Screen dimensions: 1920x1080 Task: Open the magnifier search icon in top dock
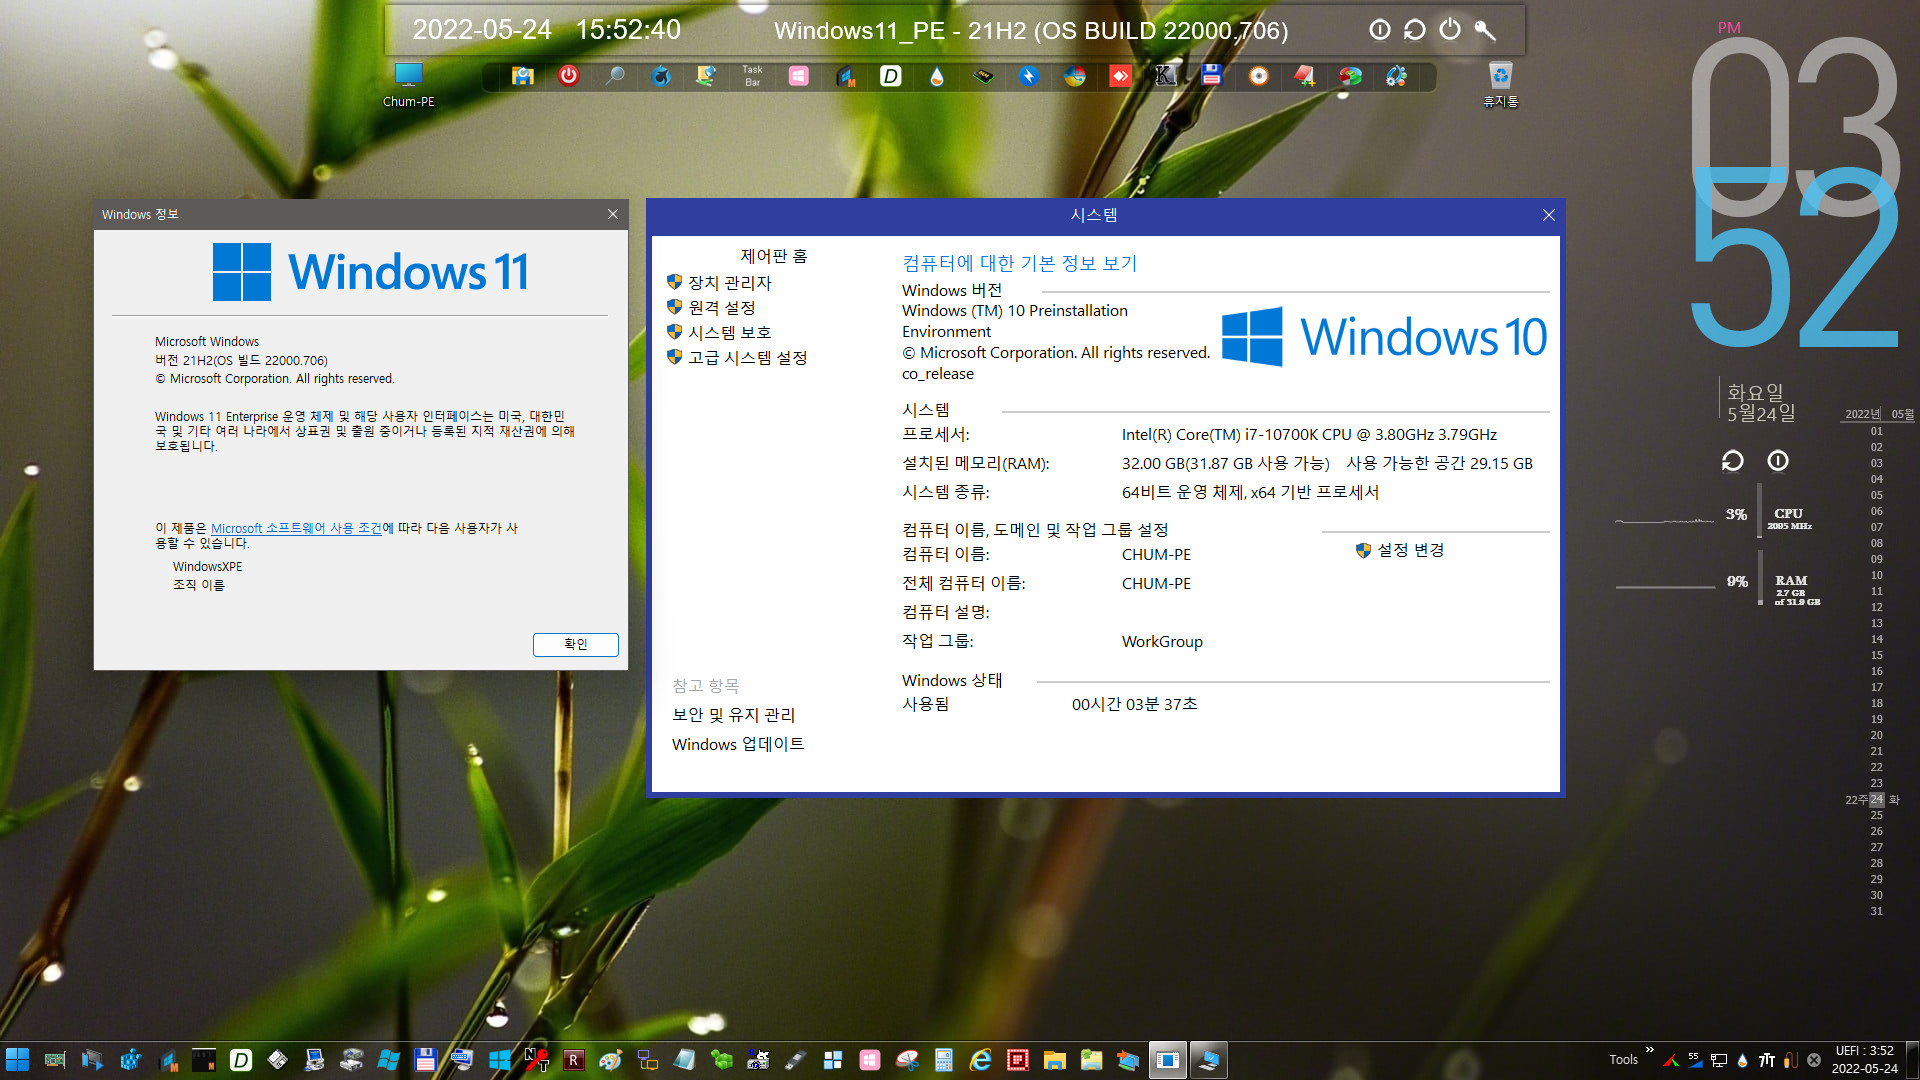click(x=615, y=76)
